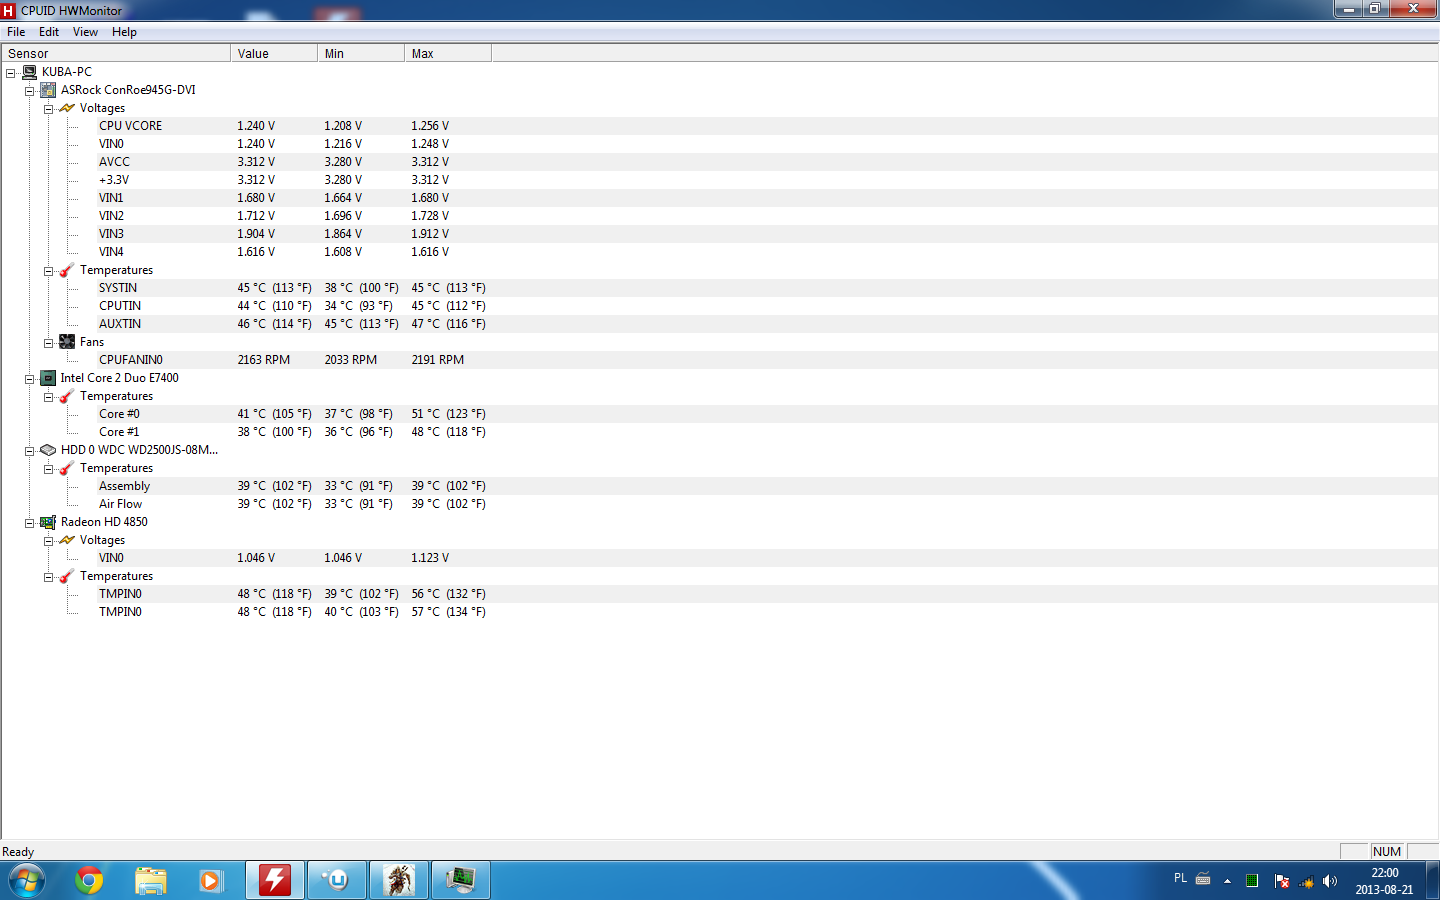The height and width of the screenshot is (900, 1440).
Task: Click the green square tray icon
Action: pyautogui.click(x=1252, y=881)
